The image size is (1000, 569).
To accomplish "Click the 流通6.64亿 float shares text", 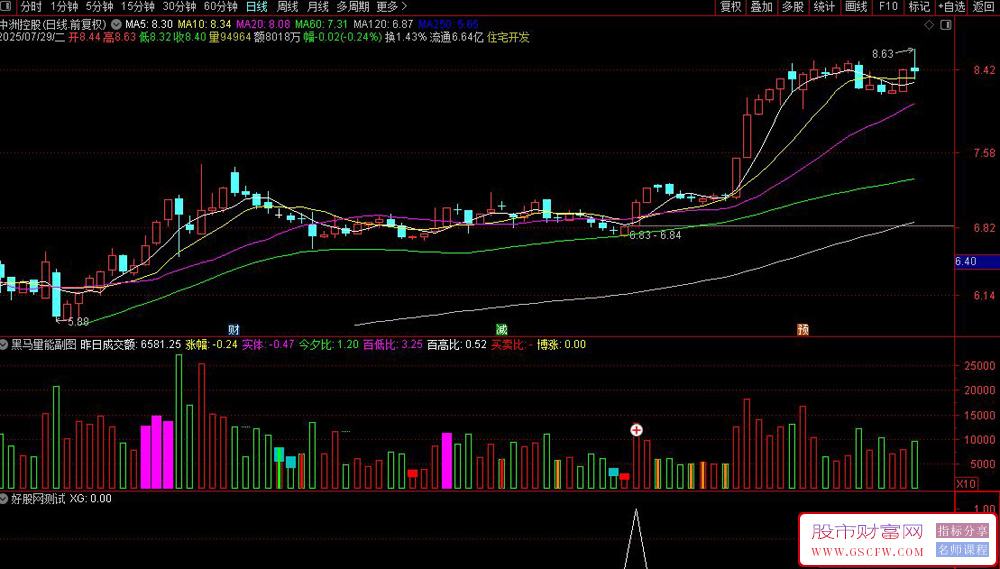I will (x=457, y=37).
